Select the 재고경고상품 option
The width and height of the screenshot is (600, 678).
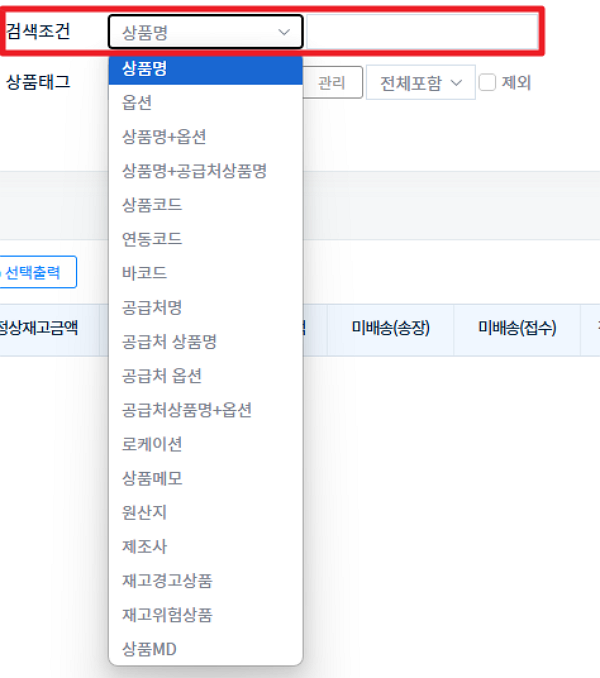(x=167, y=581)
